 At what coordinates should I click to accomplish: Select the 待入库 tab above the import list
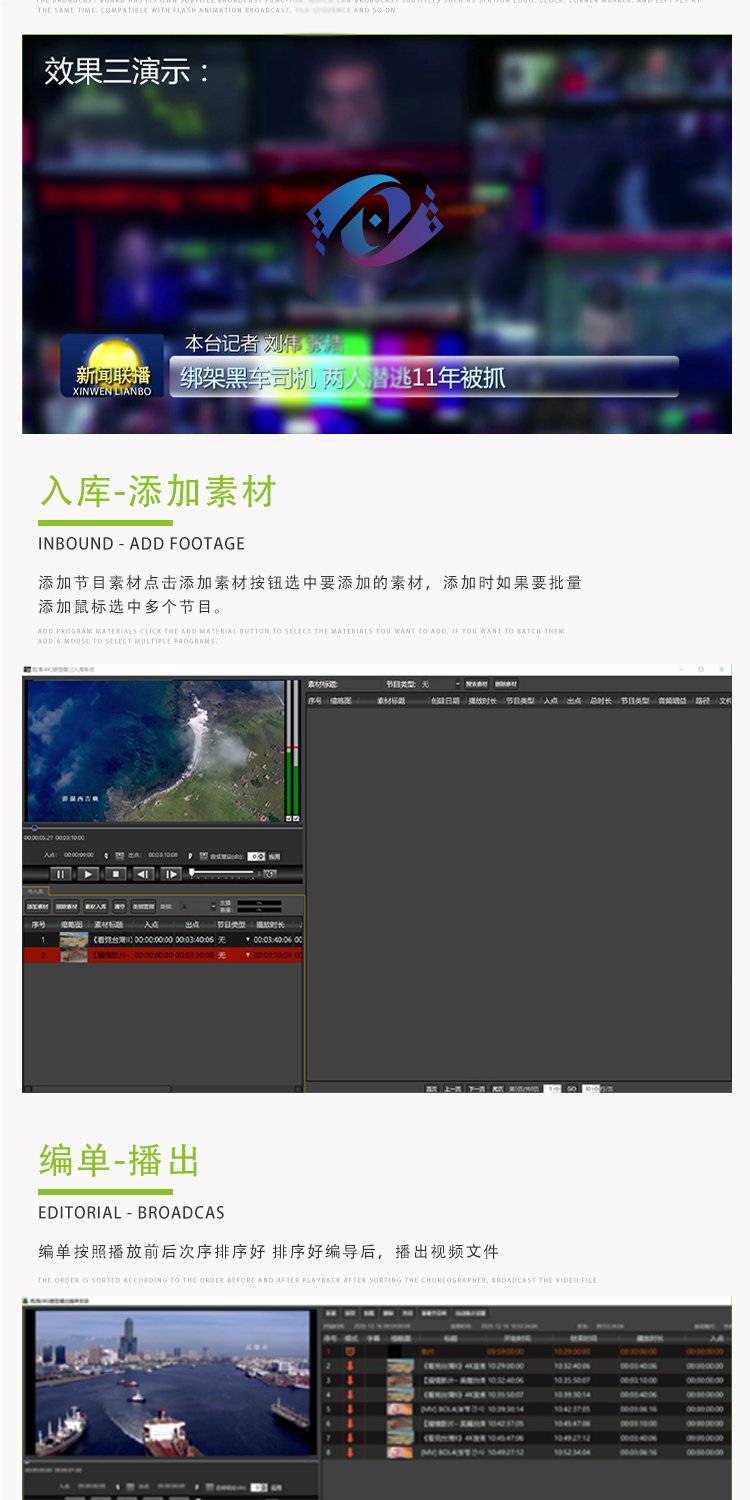point(36,891)
